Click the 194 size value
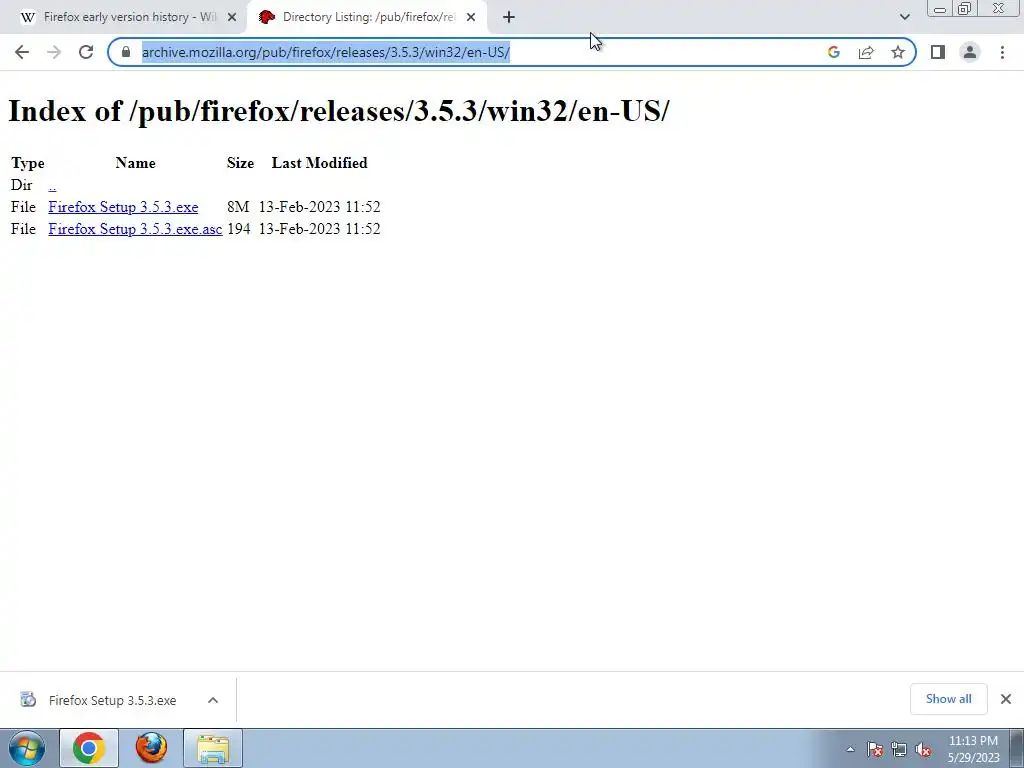 tap(239, 229)
